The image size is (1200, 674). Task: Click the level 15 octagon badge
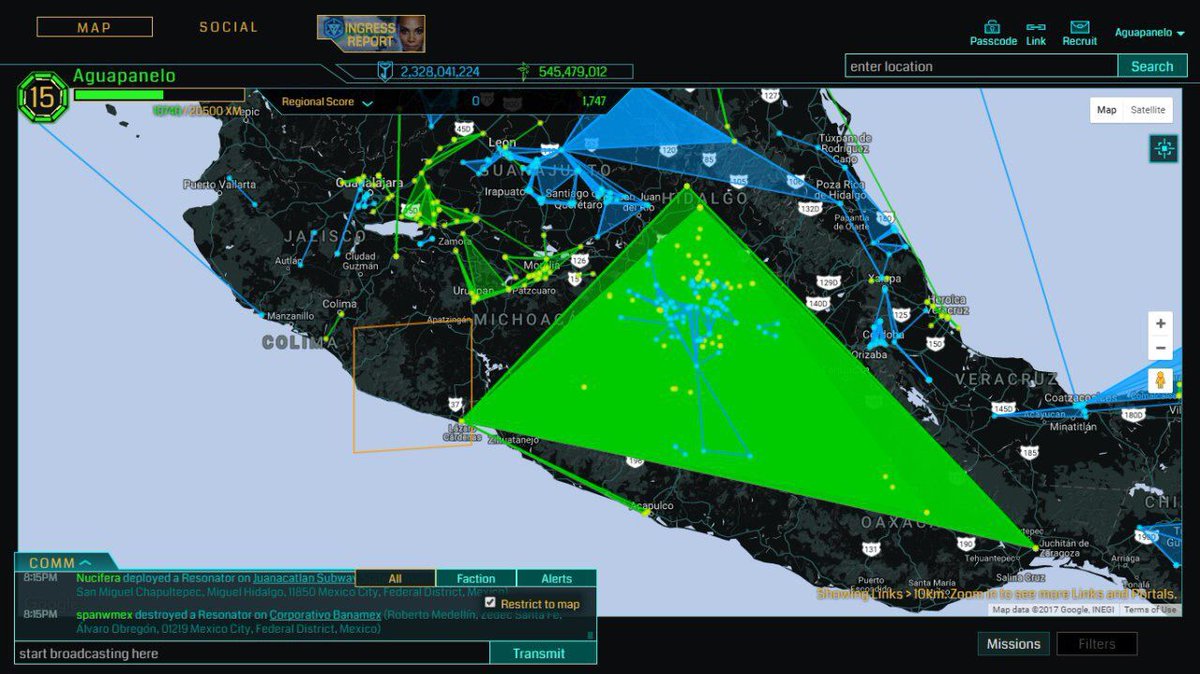pos(42,96)
